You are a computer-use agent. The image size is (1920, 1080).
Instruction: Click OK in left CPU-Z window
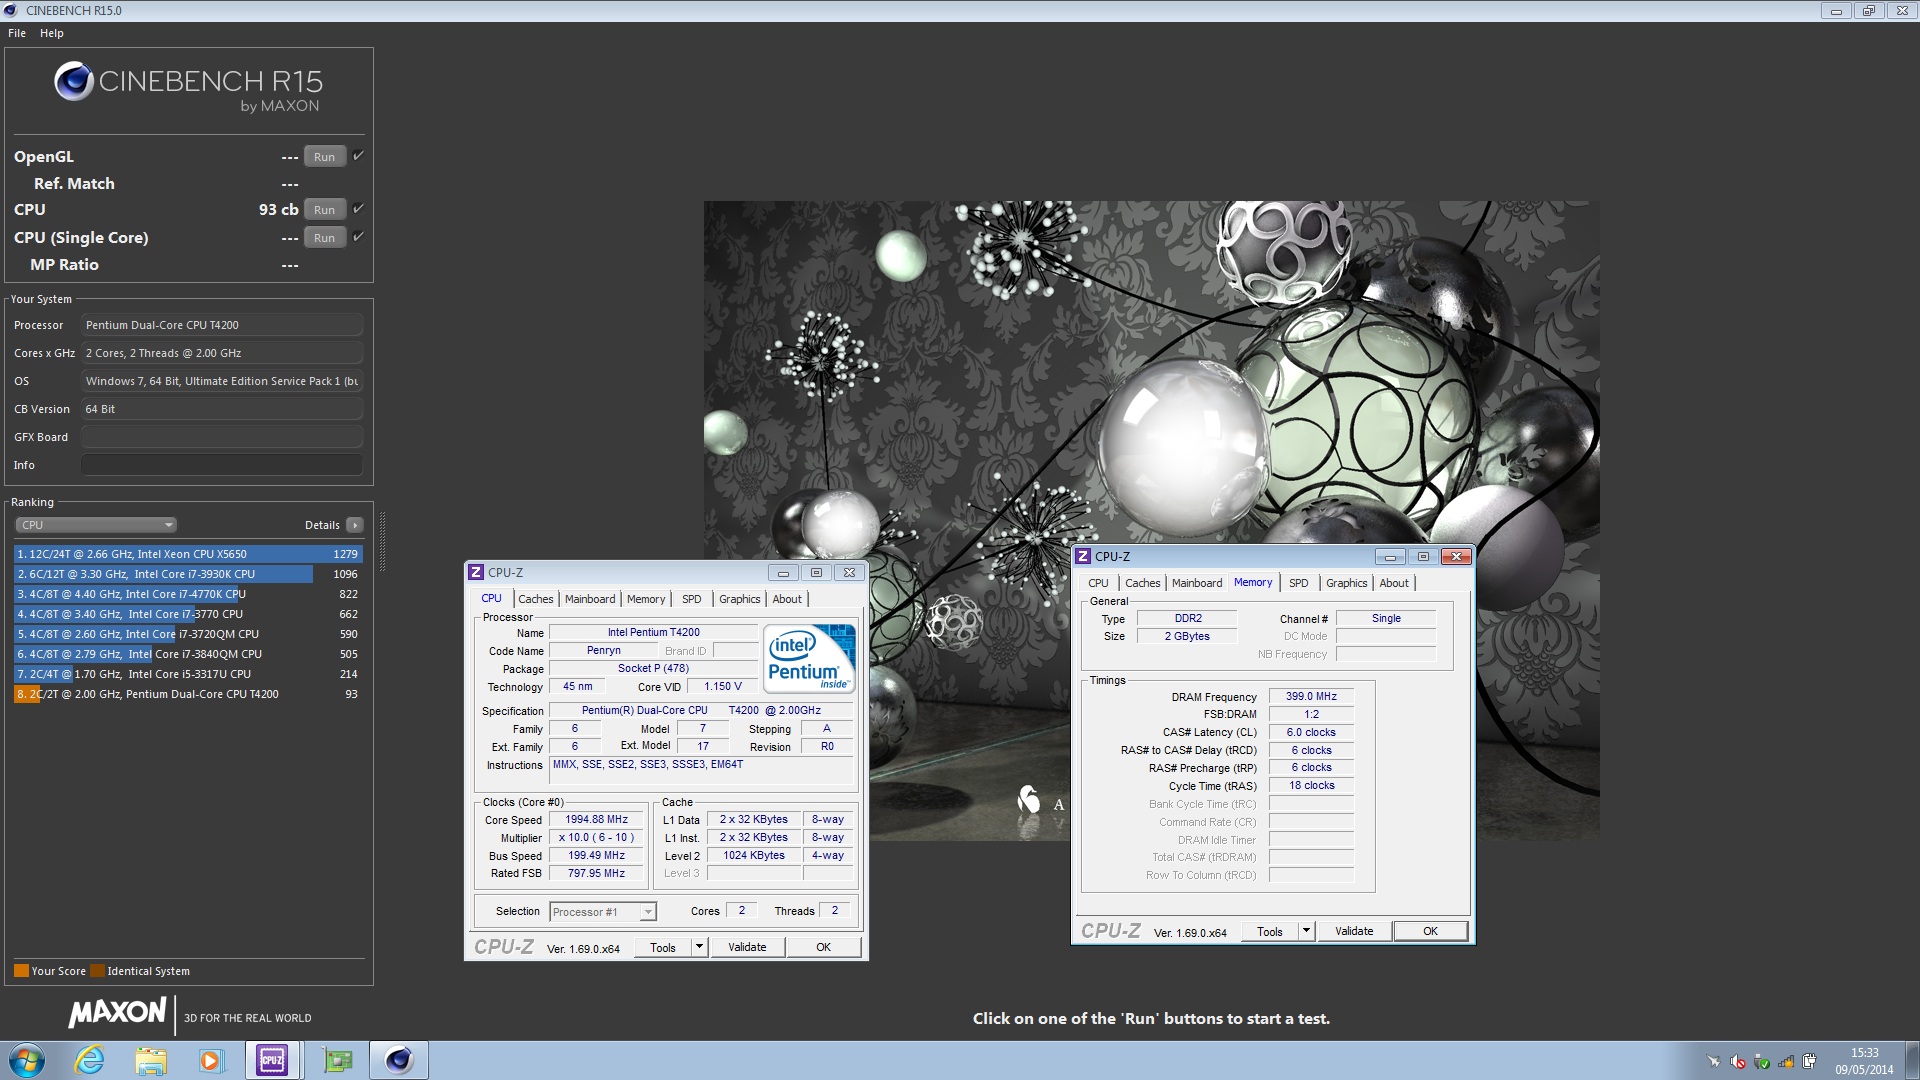tap(823, 947)
